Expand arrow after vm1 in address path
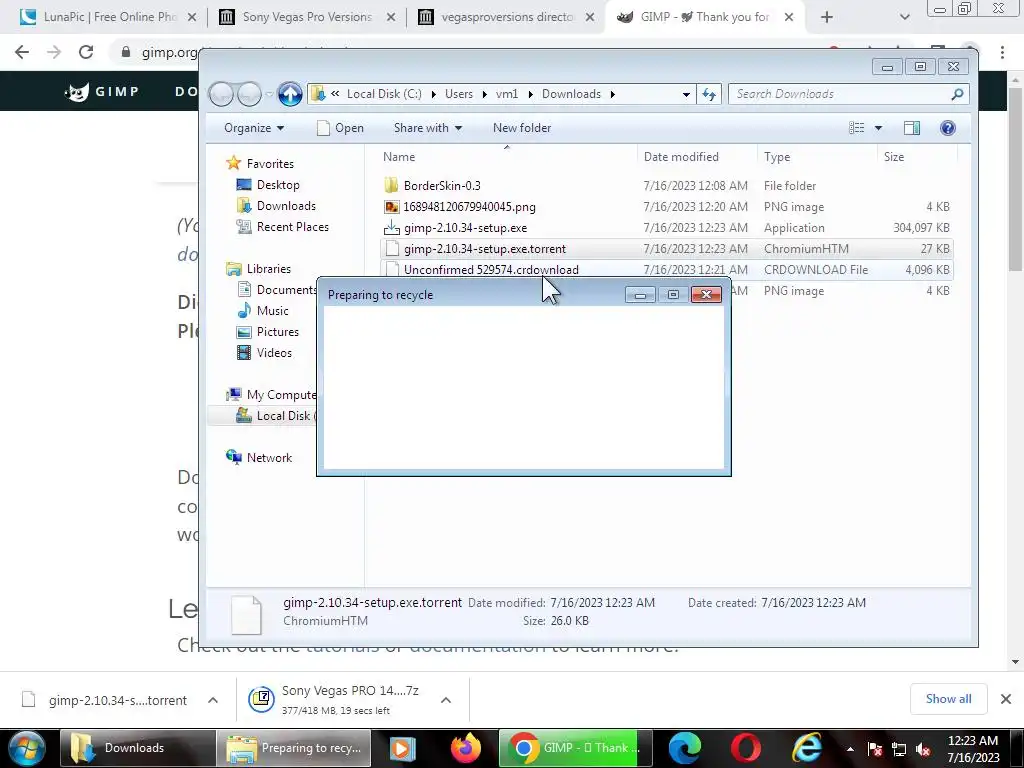 point(530,94)
